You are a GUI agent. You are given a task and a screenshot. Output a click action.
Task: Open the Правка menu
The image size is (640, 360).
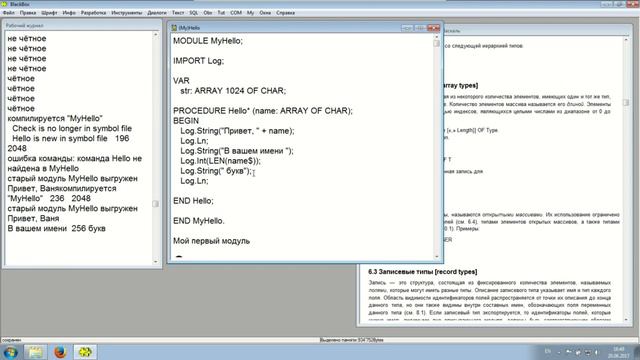[28, 13]
